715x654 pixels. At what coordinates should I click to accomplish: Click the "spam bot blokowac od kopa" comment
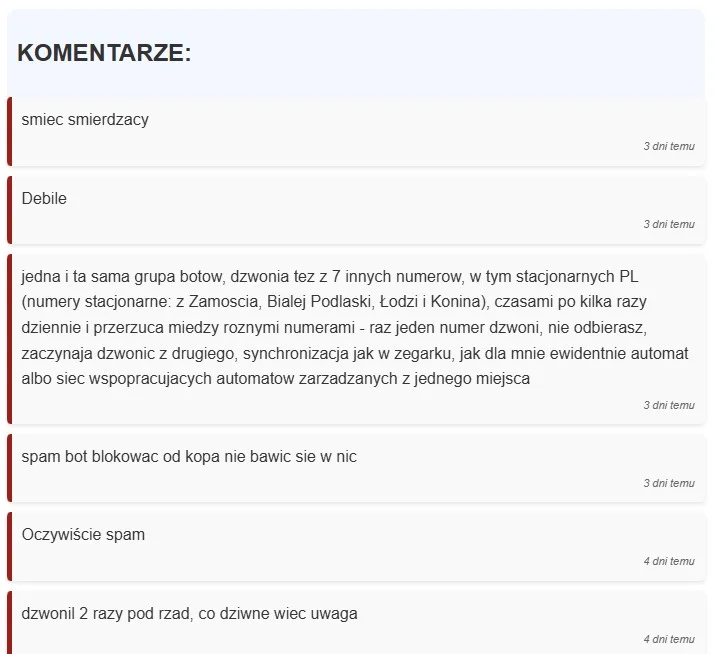point(189,457)
